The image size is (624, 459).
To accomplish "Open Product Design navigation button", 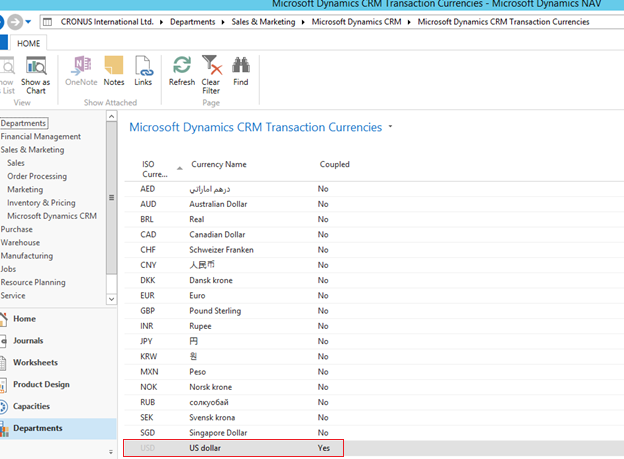I will (x=58, y=385).
